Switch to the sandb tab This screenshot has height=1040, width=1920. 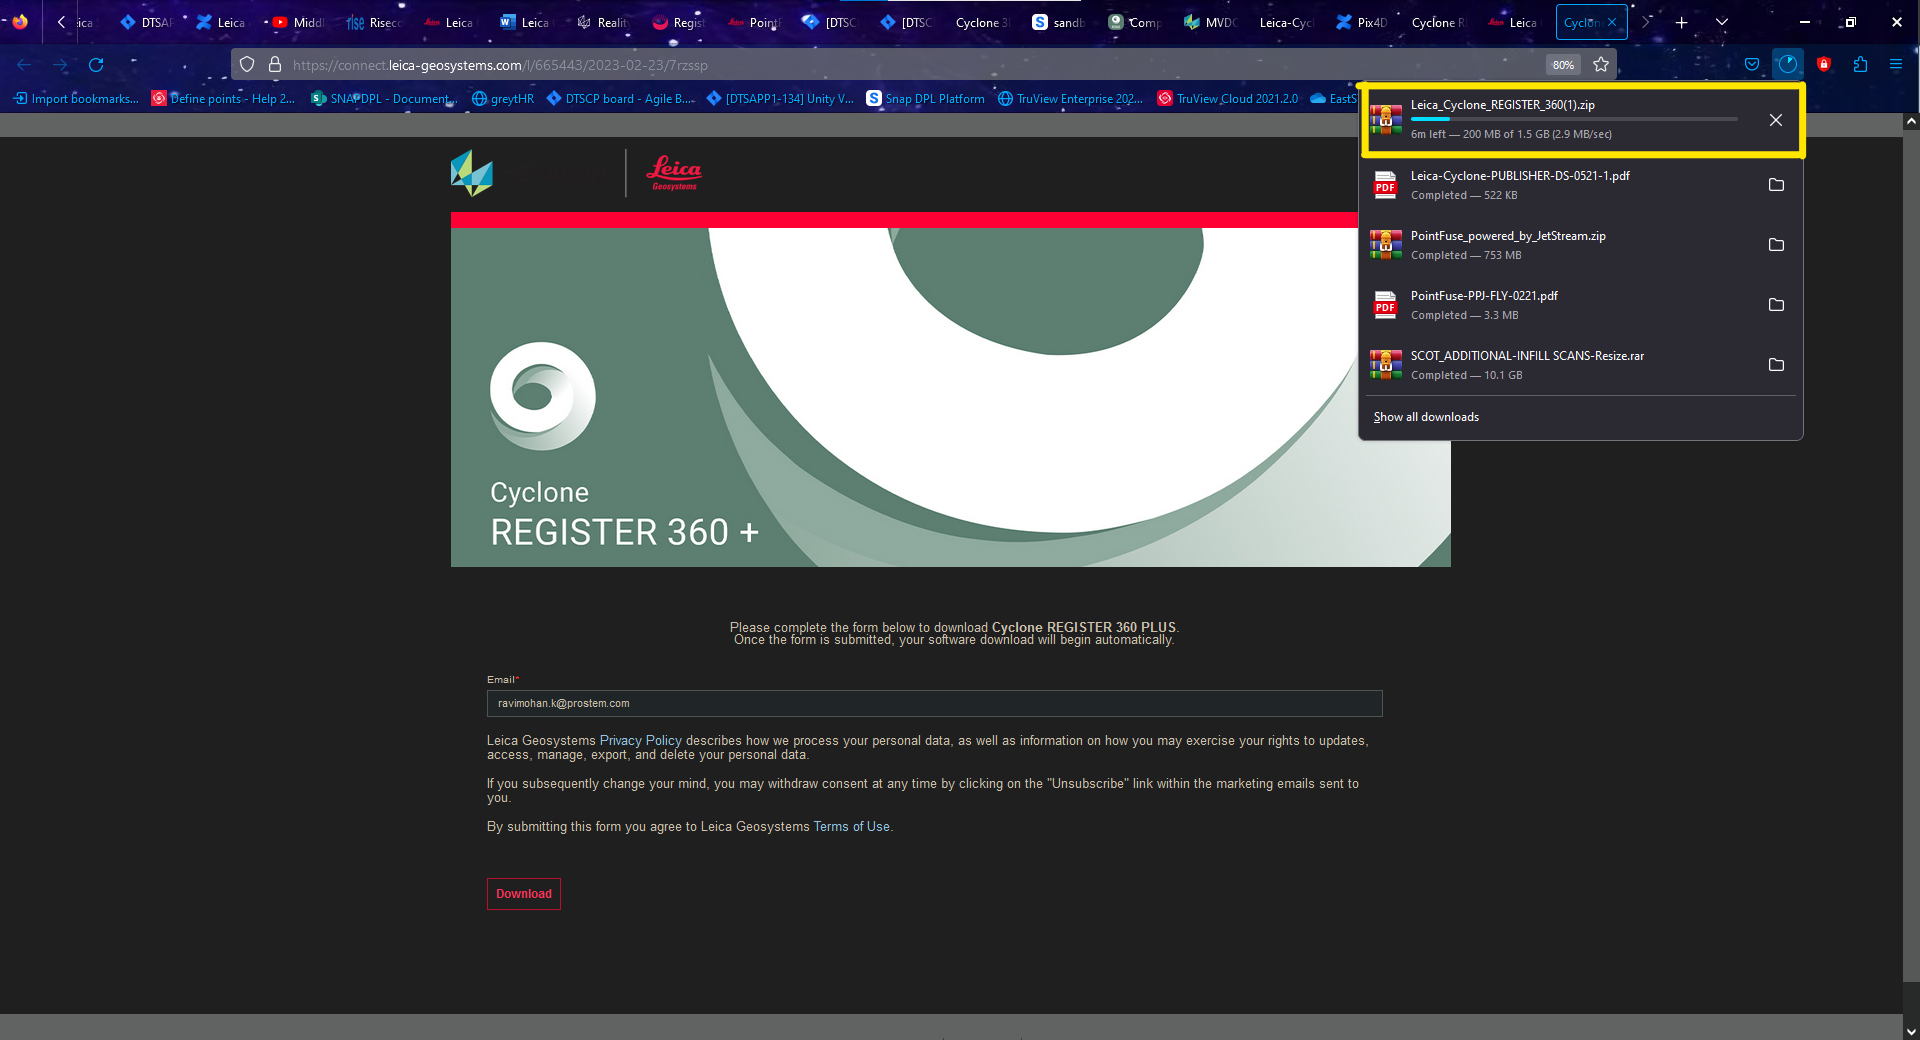pos(1058,22)
